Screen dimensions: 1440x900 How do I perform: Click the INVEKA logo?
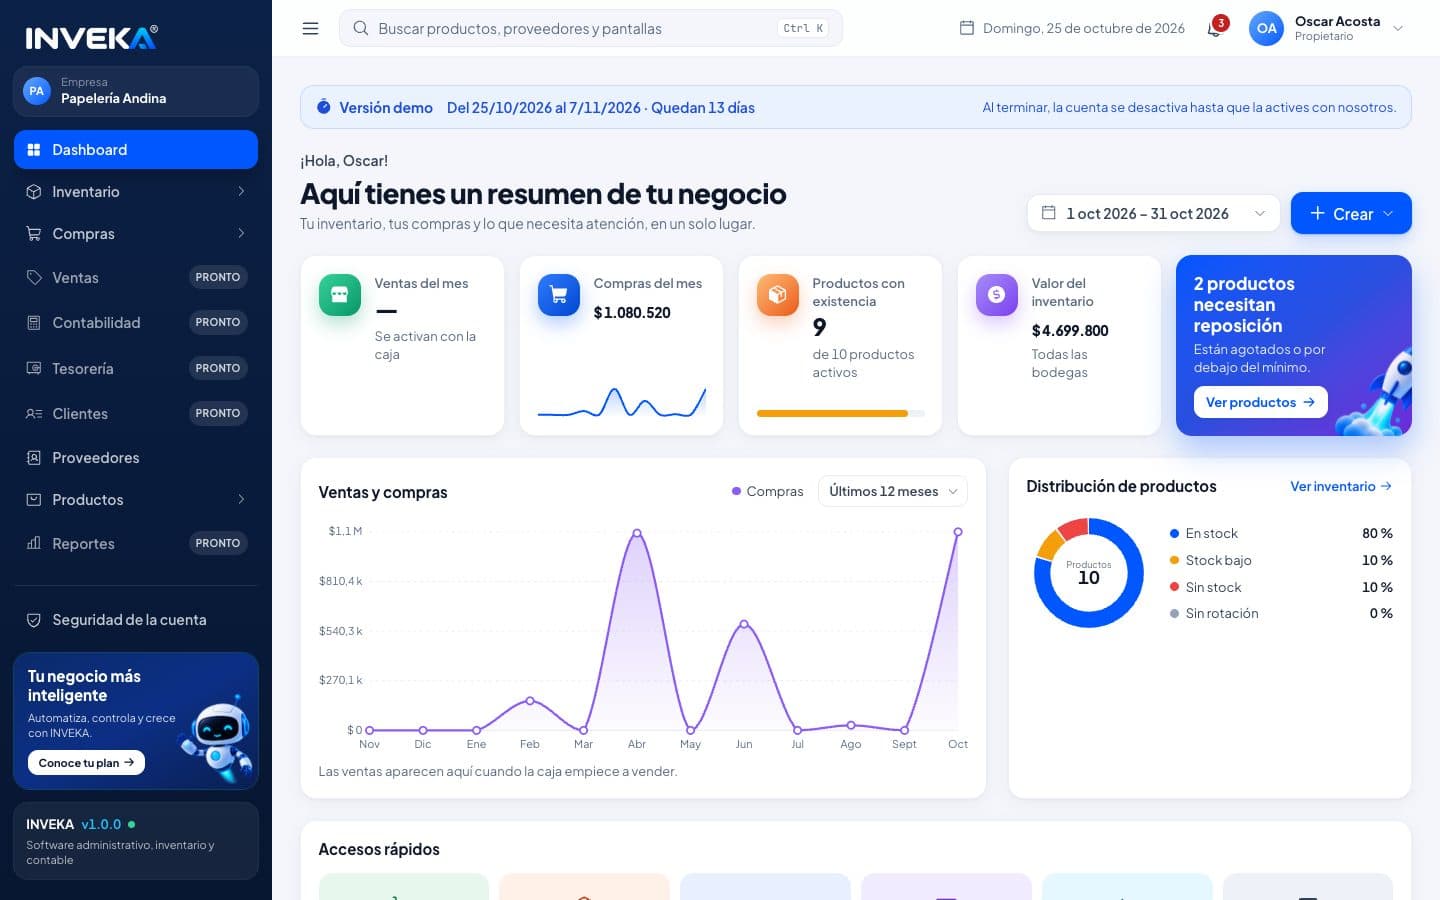pos(92,38)
